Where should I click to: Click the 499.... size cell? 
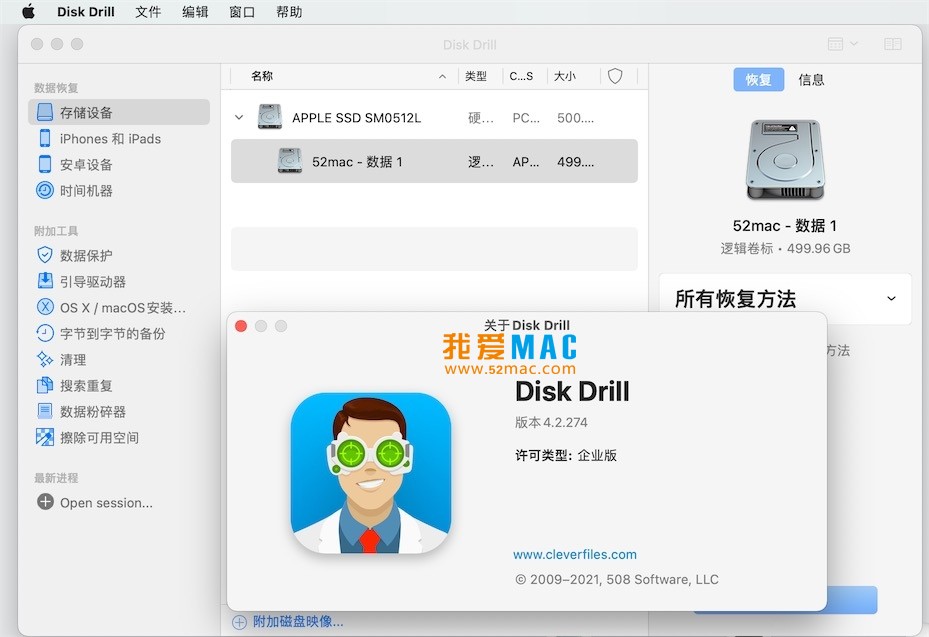pyautogui.click(x=575, y=162)
